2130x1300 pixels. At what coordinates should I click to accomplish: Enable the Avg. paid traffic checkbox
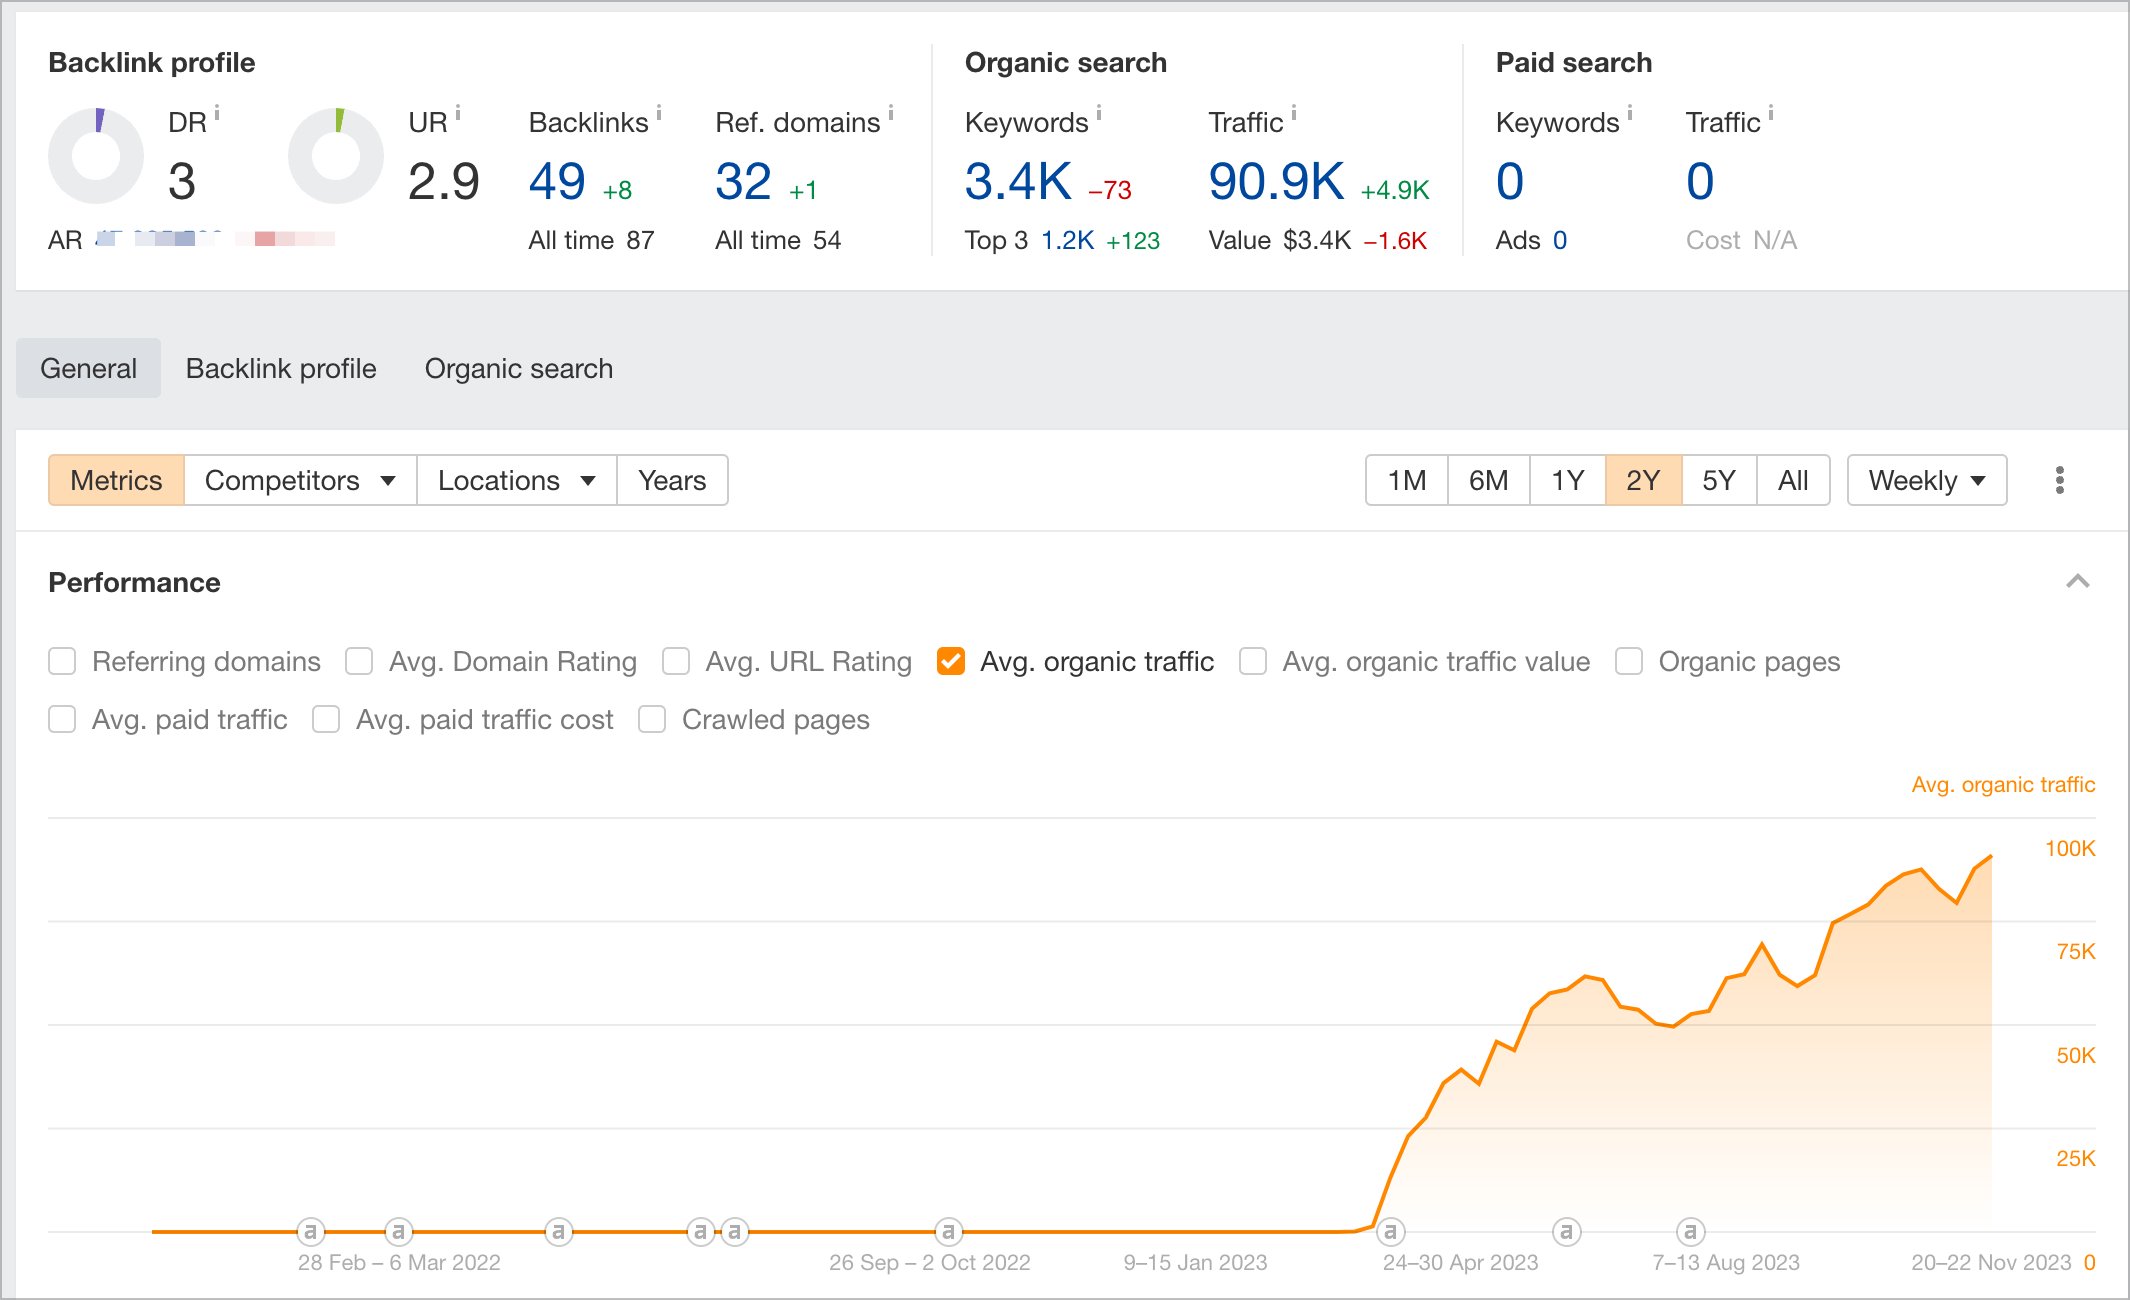62,719
